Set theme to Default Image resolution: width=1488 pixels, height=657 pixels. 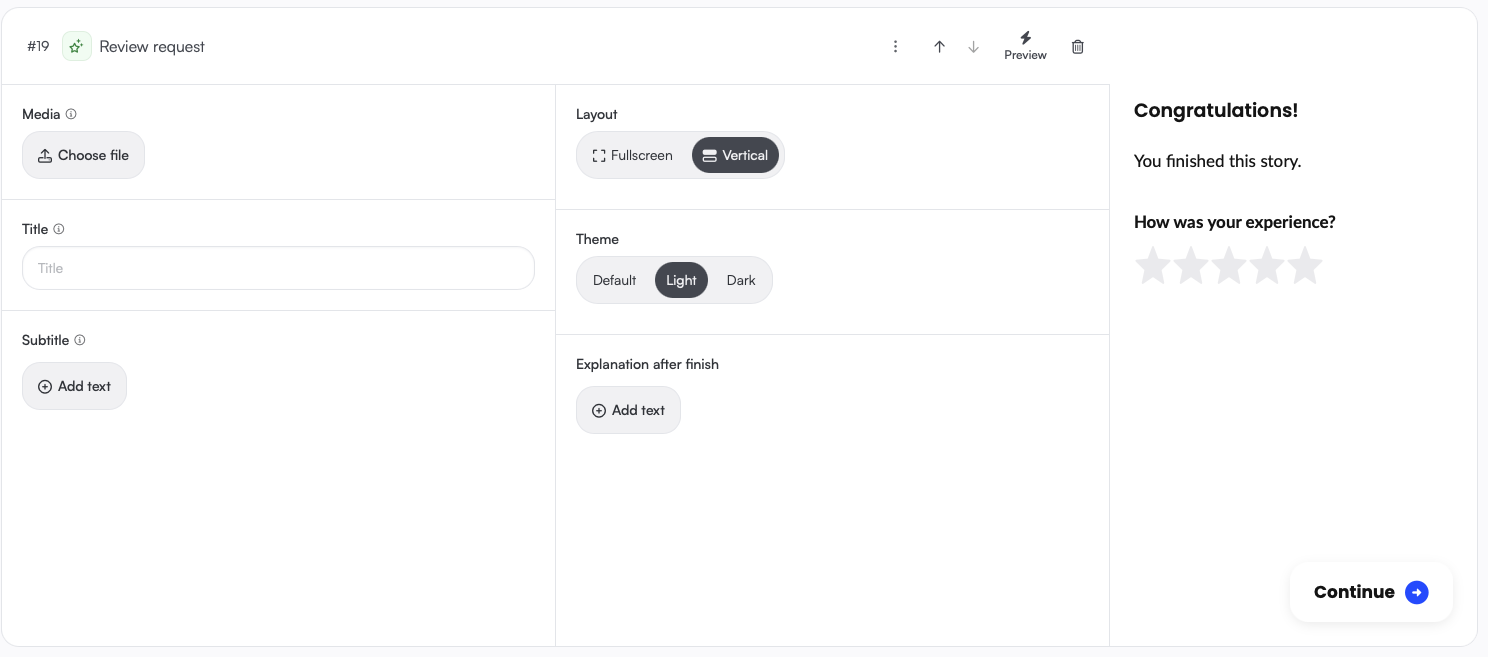pos(614,281)
